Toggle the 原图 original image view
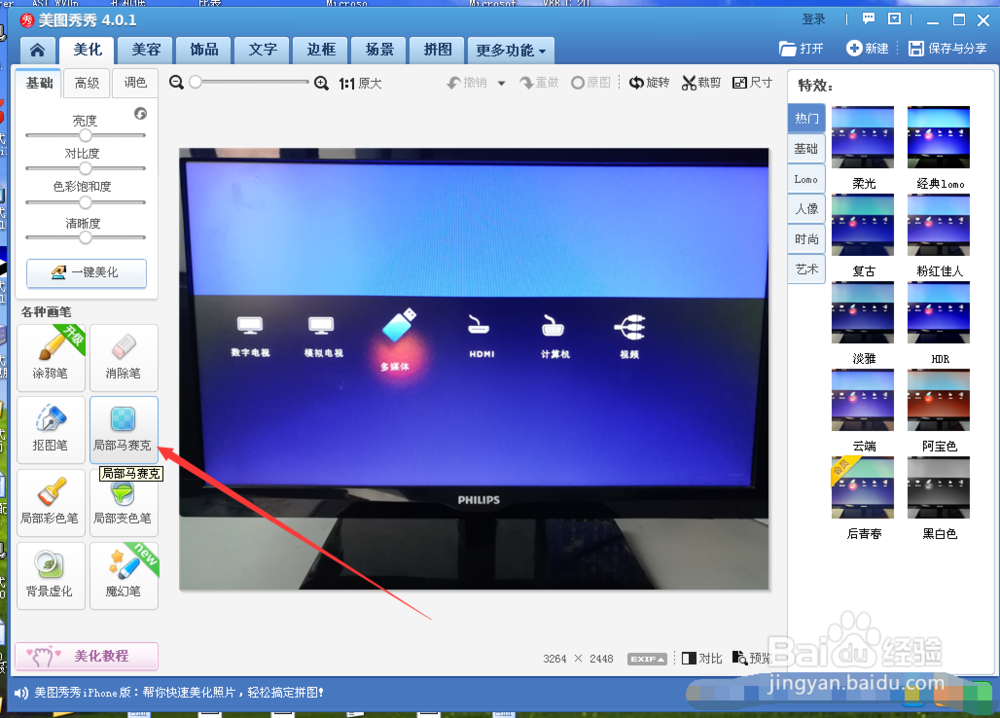1000x718 pixels. click(x=591, y=83)
